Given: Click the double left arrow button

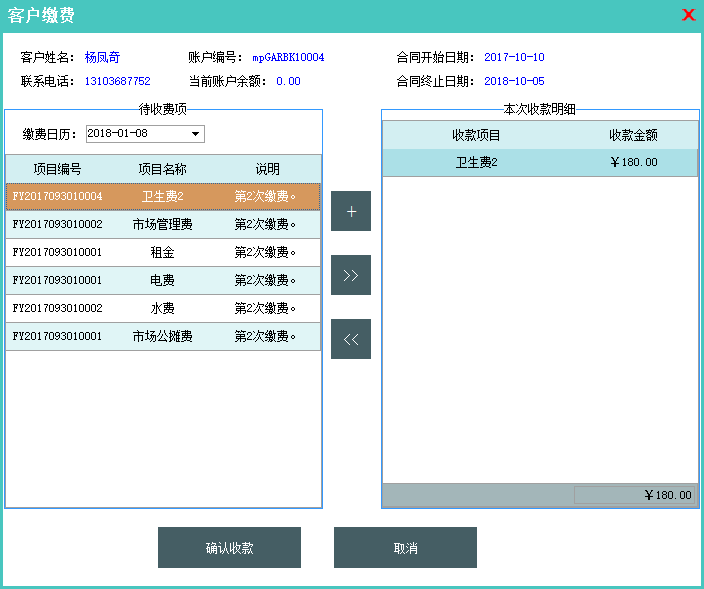Looking at the screenshot, I should click(350, 339).
